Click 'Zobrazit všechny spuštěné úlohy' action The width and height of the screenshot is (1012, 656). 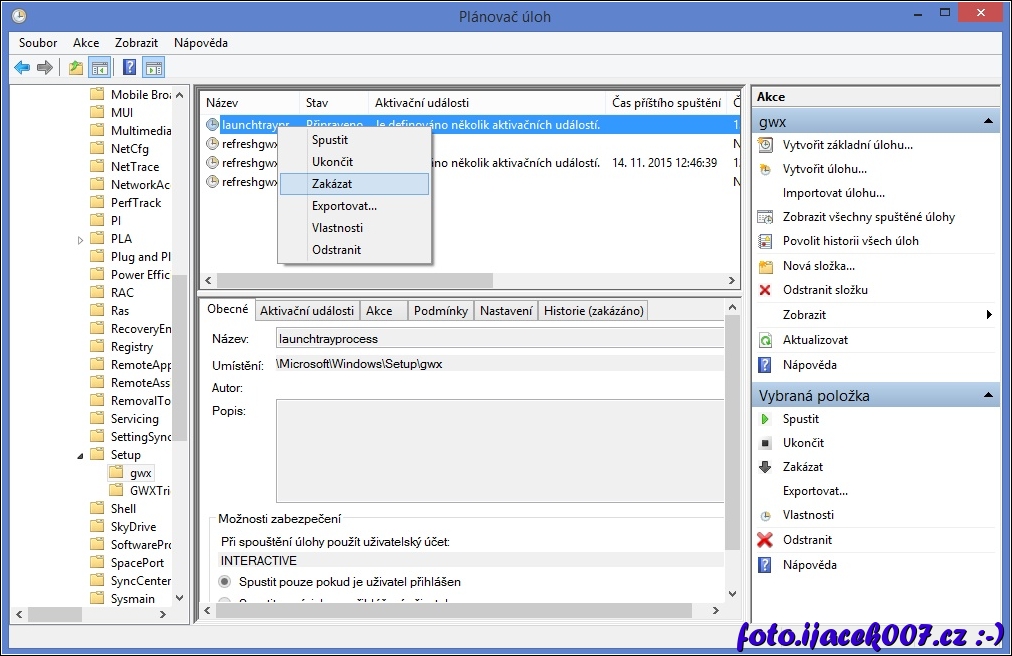[x=868, y=217]
